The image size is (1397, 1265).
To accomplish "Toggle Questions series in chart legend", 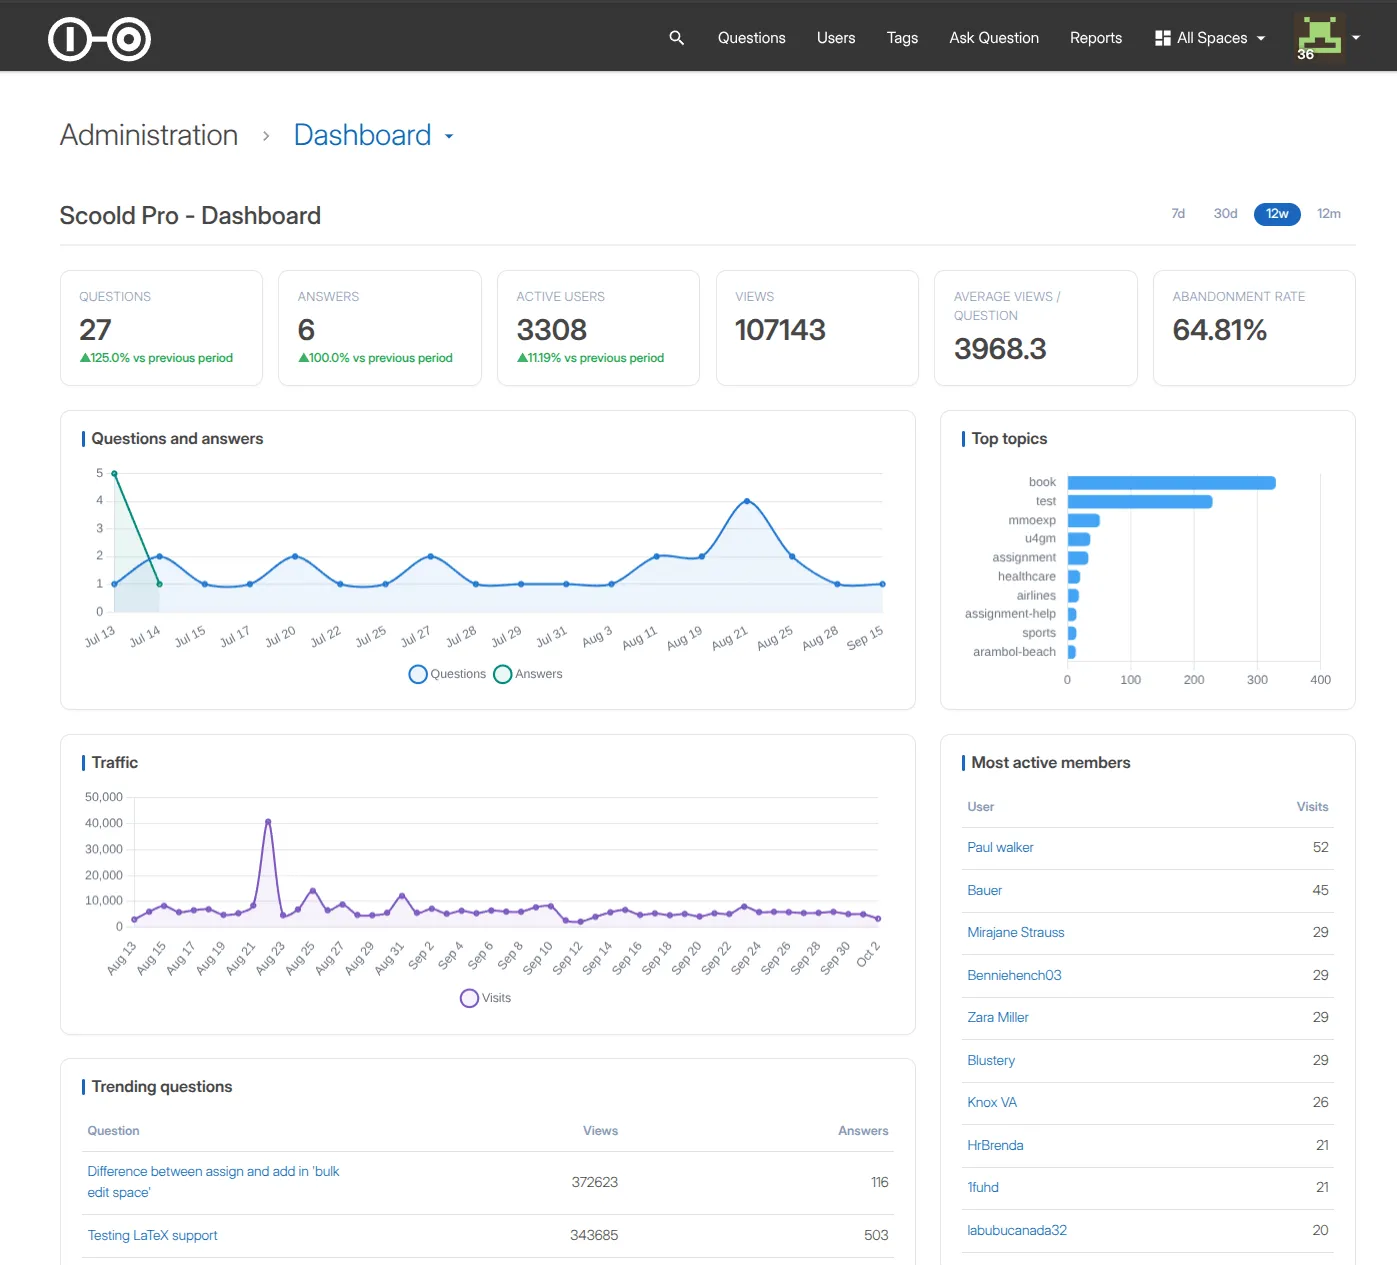I will click(x=447, y=674).
